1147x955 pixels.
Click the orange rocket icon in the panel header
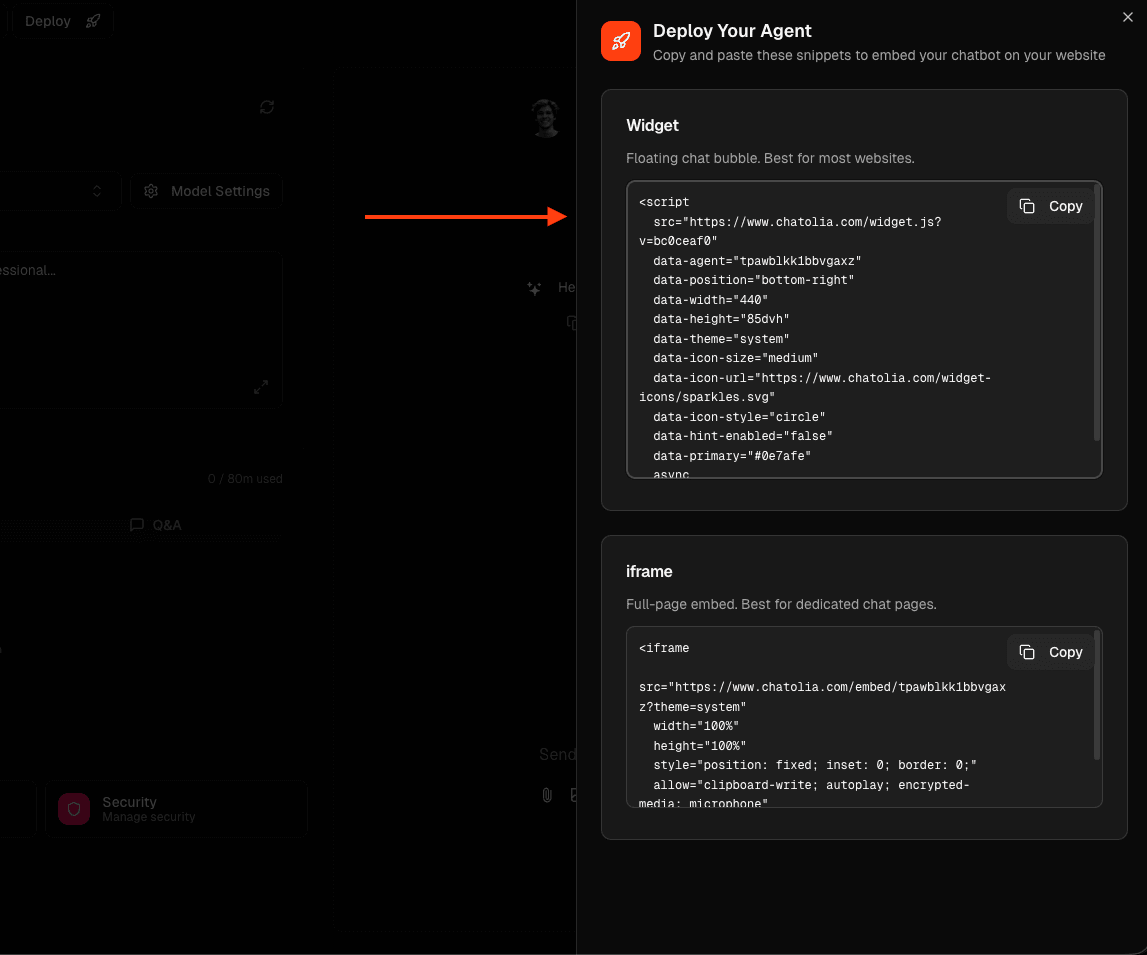pyautogui.click(x=620, y=42)
